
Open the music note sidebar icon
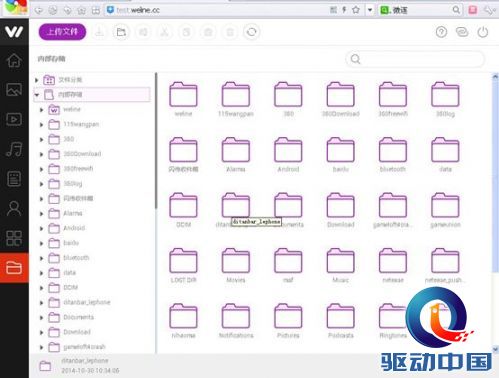[x=14, y=149]
